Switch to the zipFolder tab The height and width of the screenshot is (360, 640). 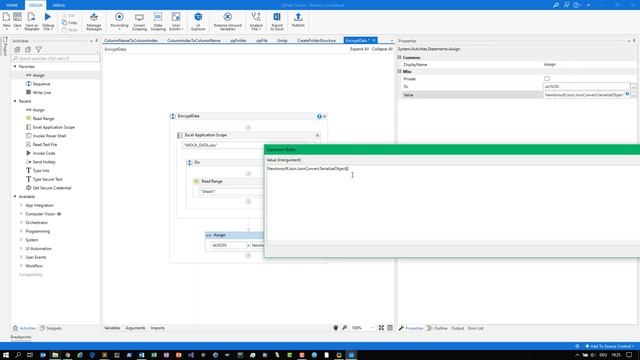[238, 40]
